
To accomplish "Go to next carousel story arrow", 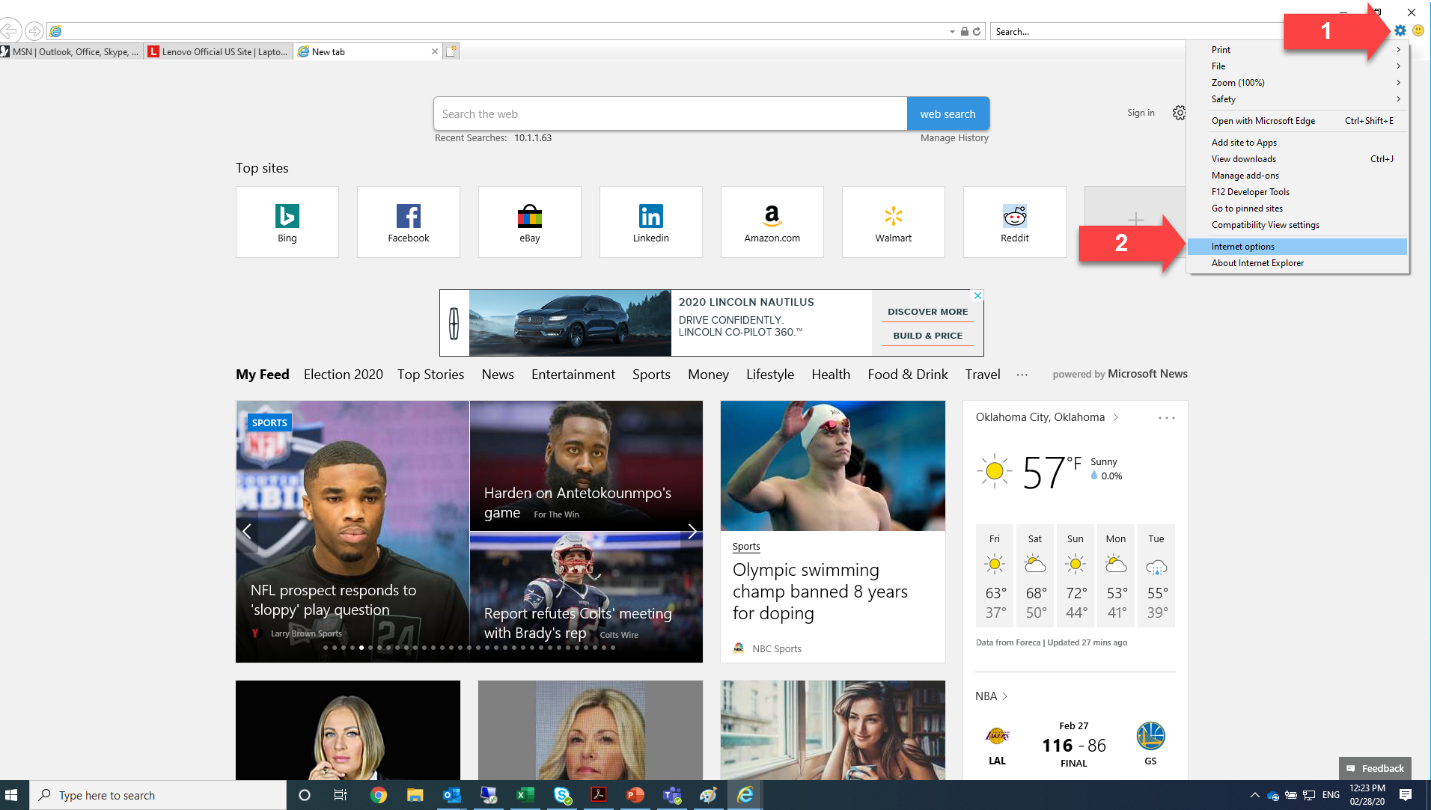I will [691, 532].
